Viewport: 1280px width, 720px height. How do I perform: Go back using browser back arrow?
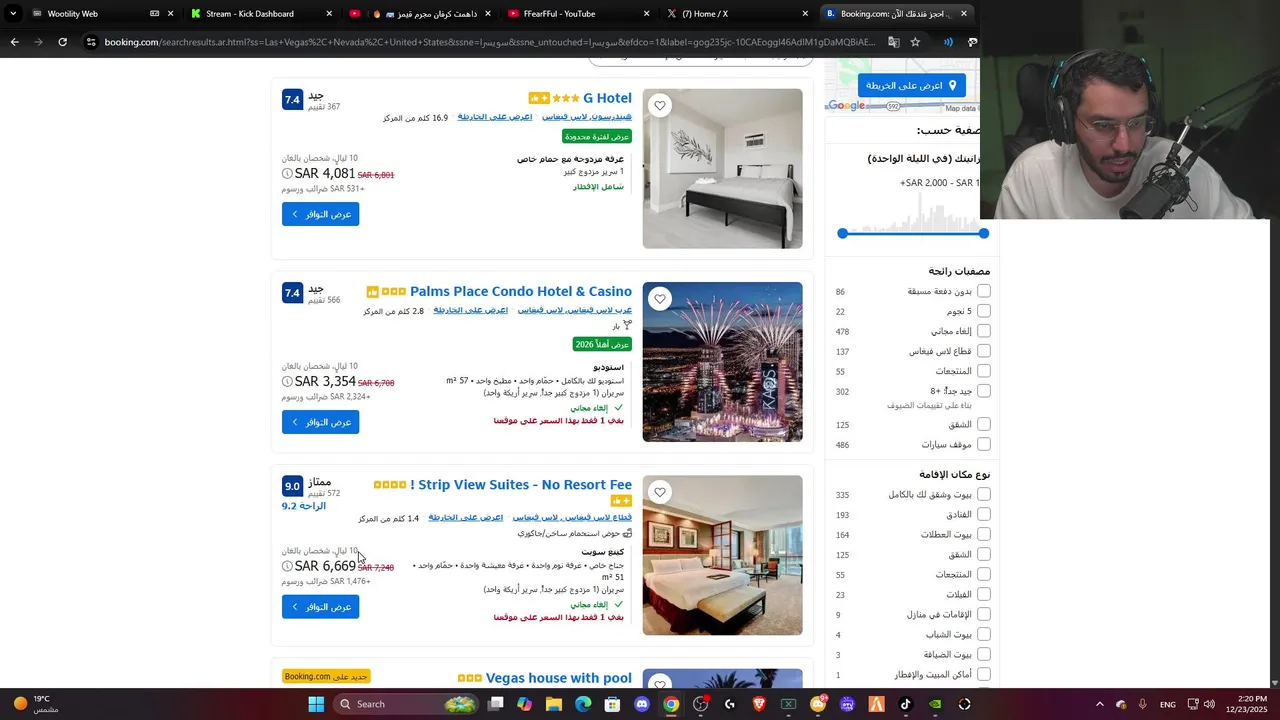click(14, 42)
